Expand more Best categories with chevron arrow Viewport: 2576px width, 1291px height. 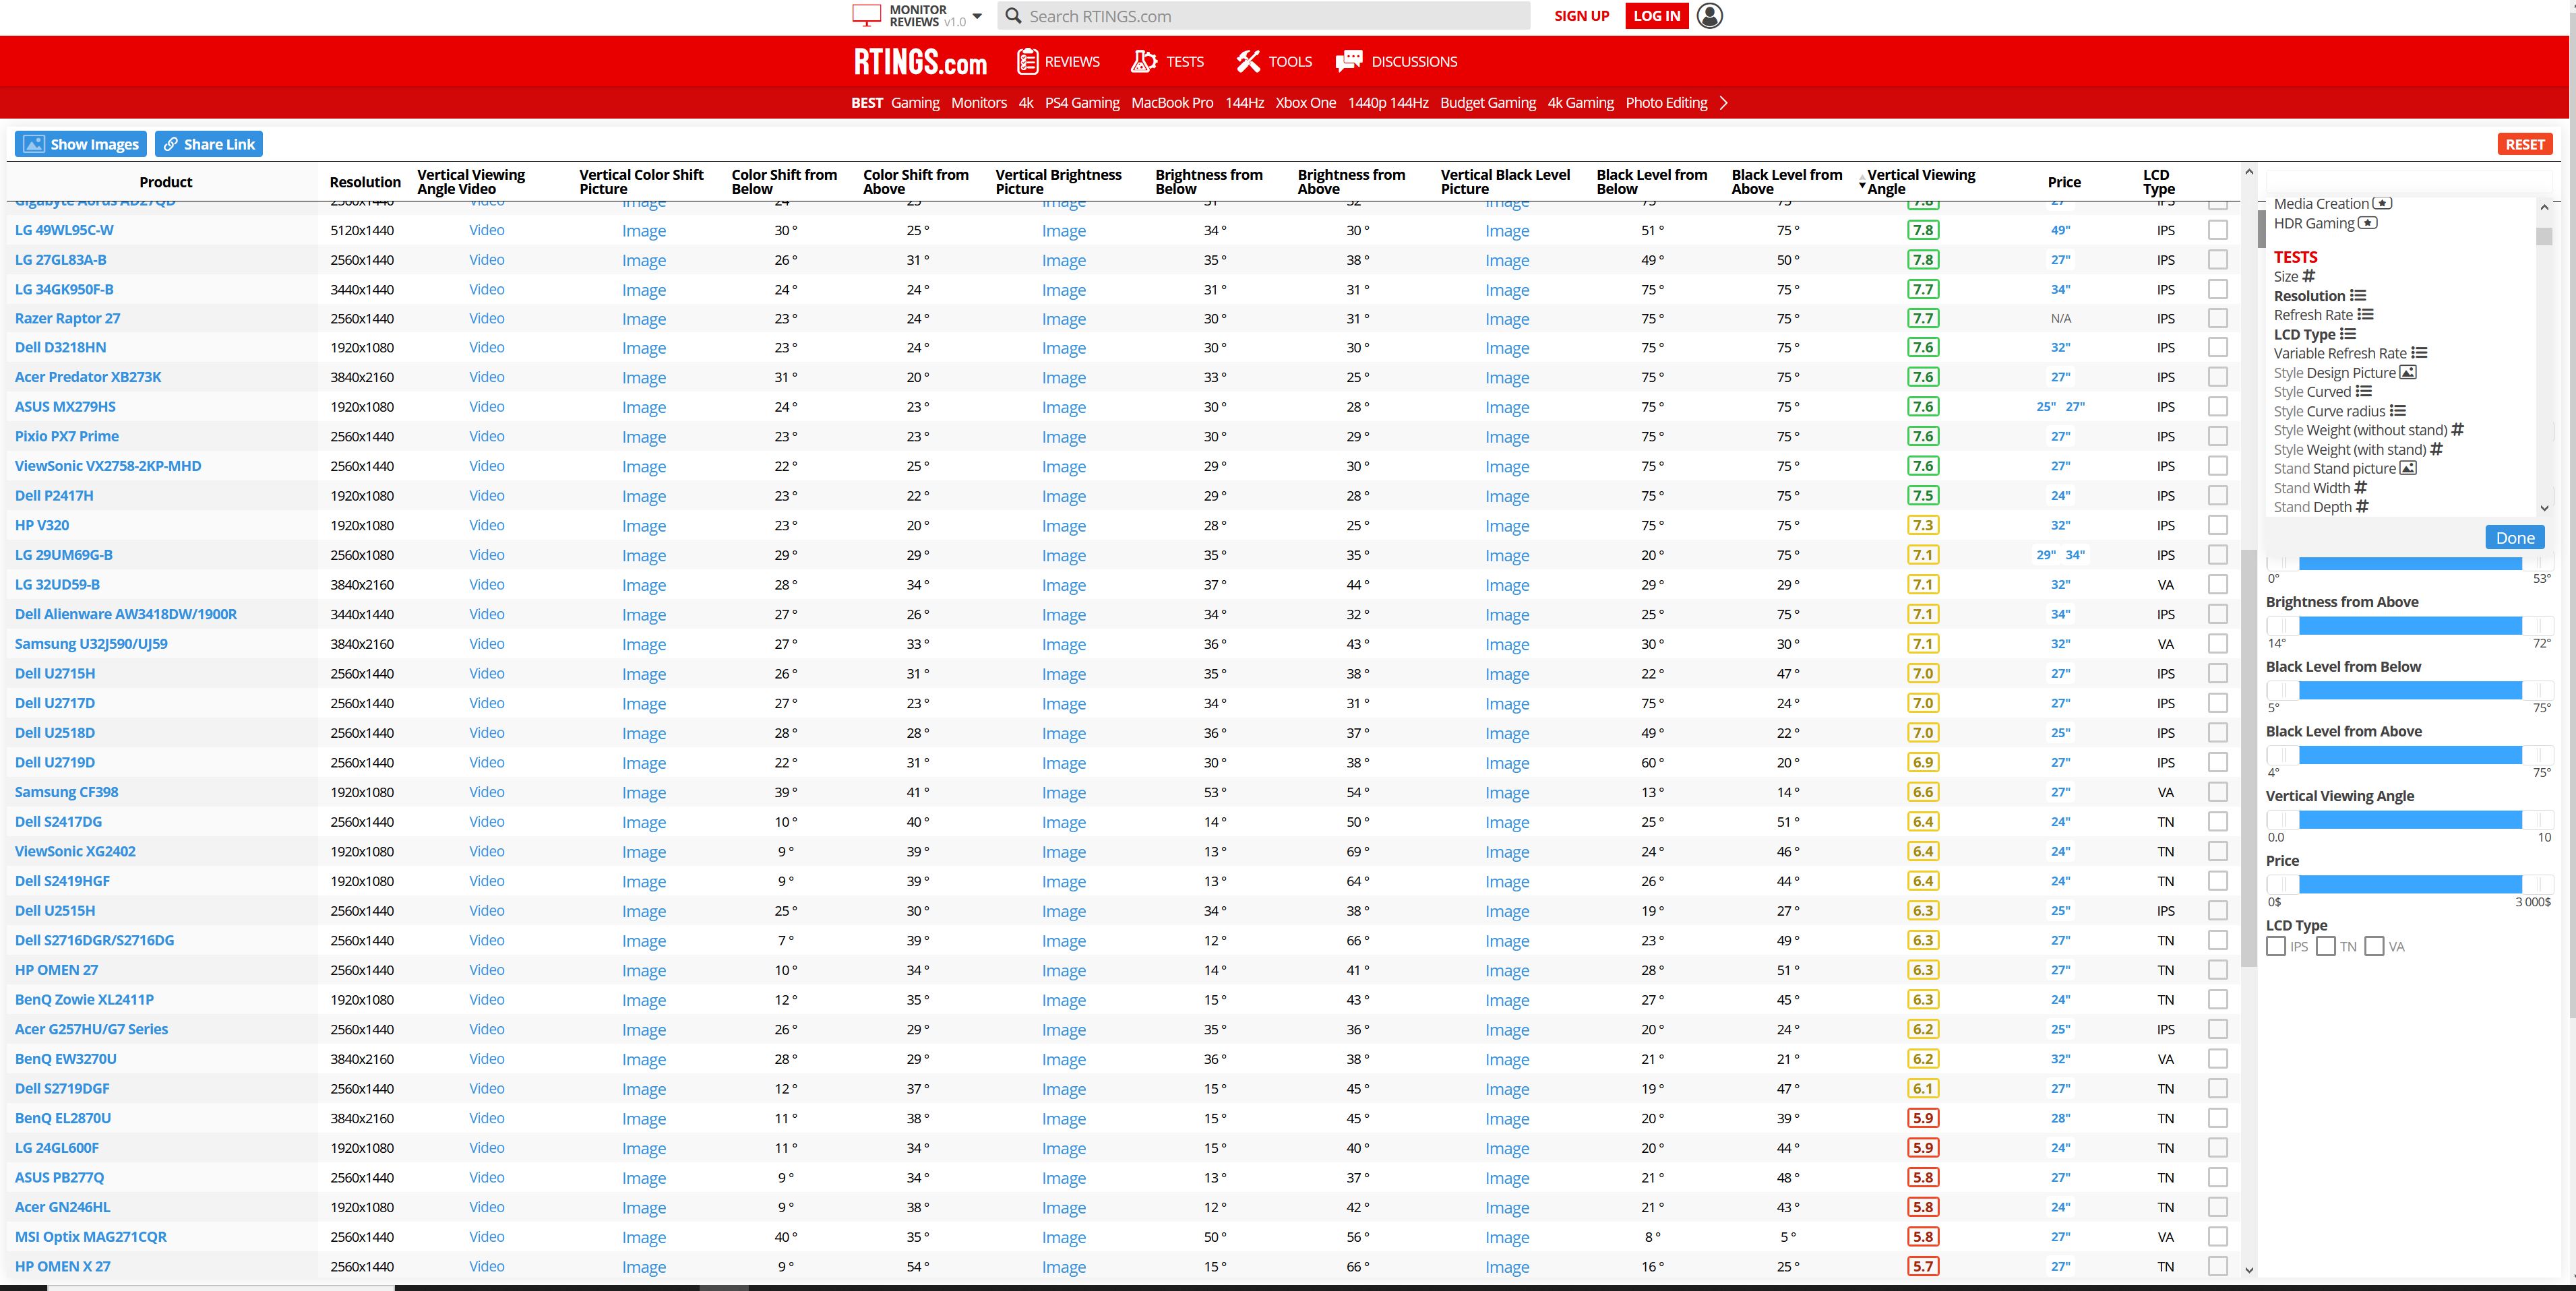[1724, 103]
